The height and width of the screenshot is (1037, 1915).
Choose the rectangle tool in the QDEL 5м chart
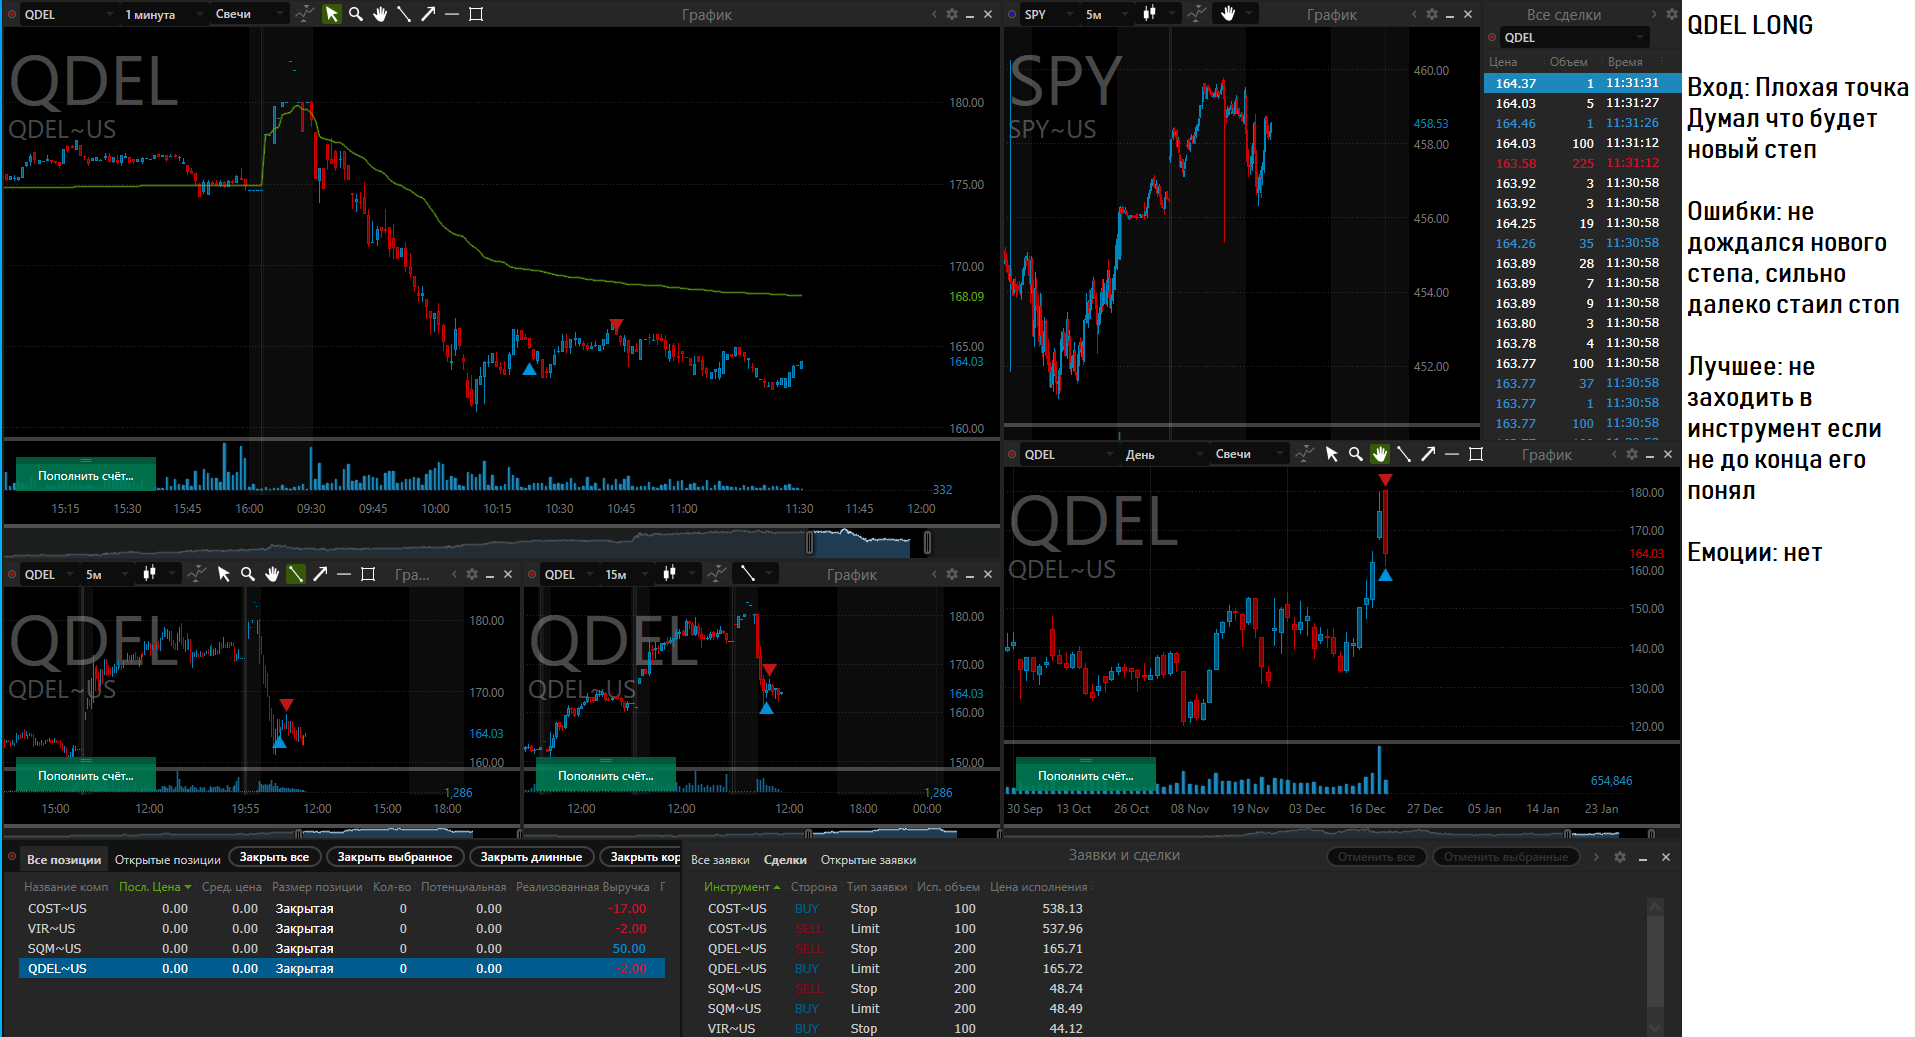368,574
